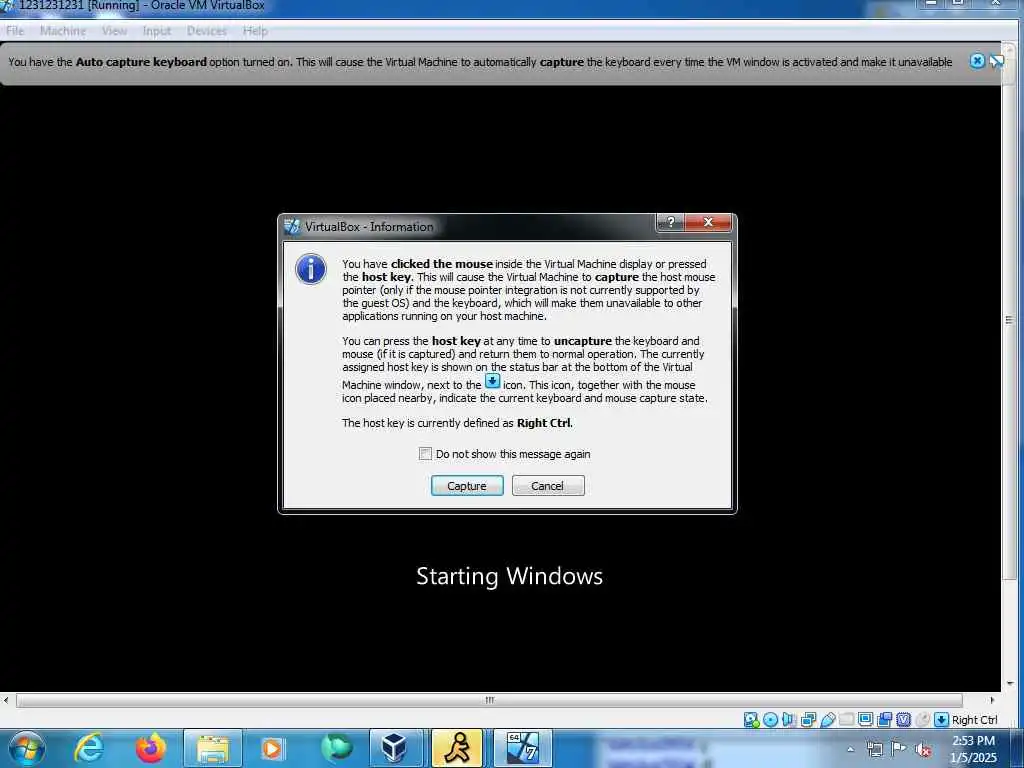
Task: Click the network adapters status icon
Action: 808,720
